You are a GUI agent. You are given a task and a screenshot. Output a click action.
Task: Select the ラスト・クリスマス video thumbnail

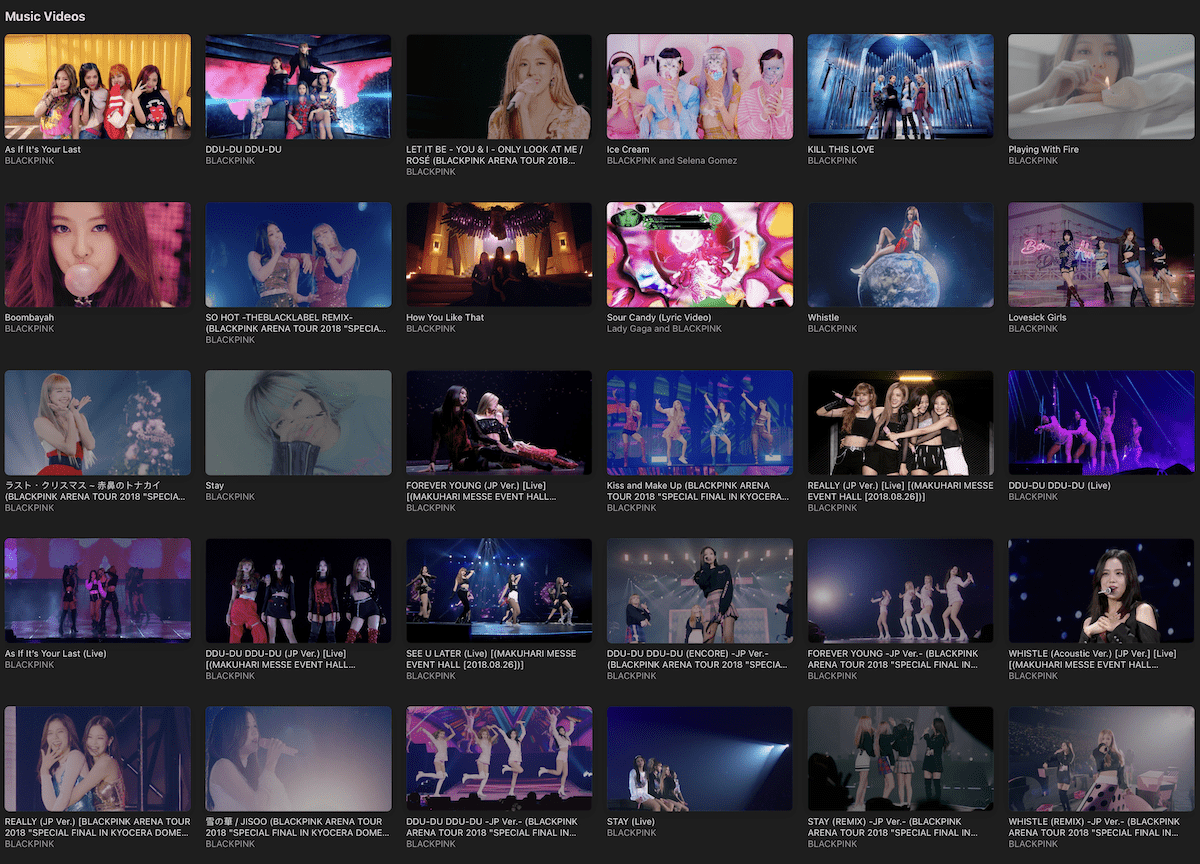[x=98, y=423]
